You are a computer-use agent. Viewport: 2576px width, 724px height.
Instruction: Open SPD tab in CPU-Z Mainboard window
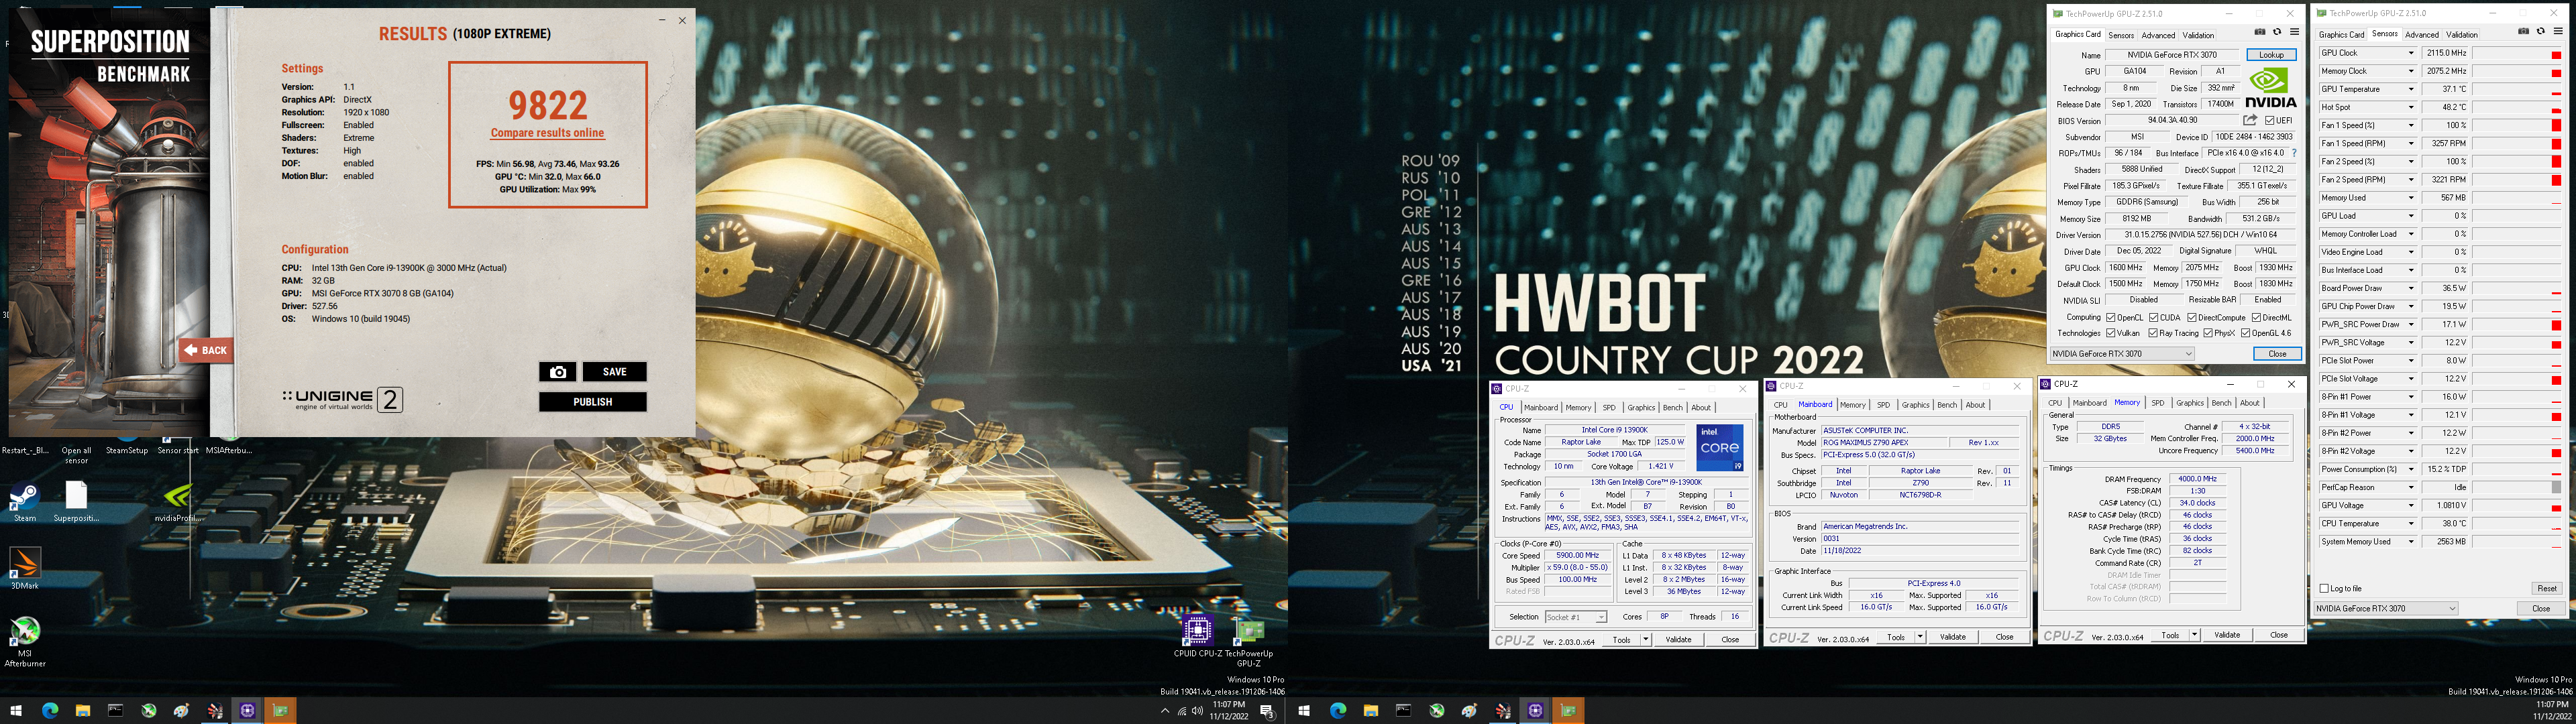coord(1883,405)
